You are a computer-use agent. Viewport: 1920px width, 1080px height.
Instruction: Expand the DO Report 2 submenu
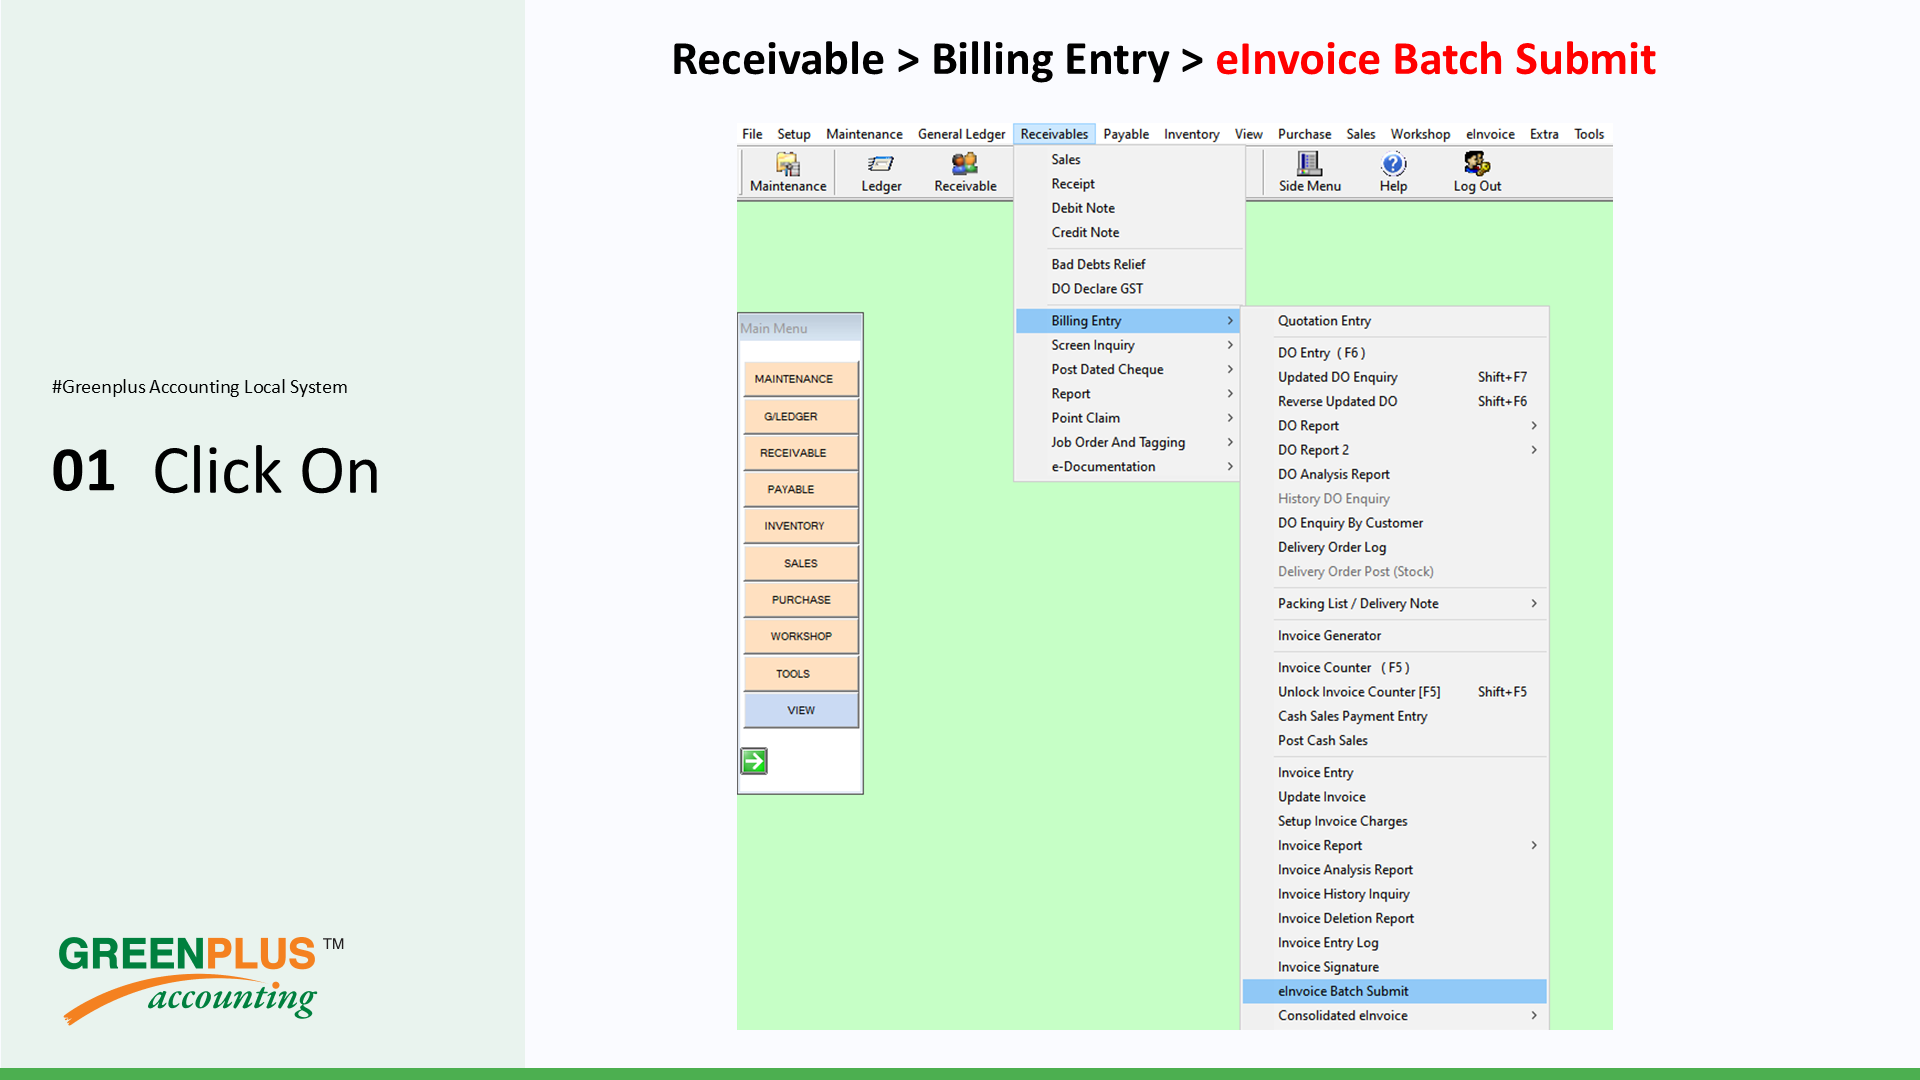coord(1394,450)
